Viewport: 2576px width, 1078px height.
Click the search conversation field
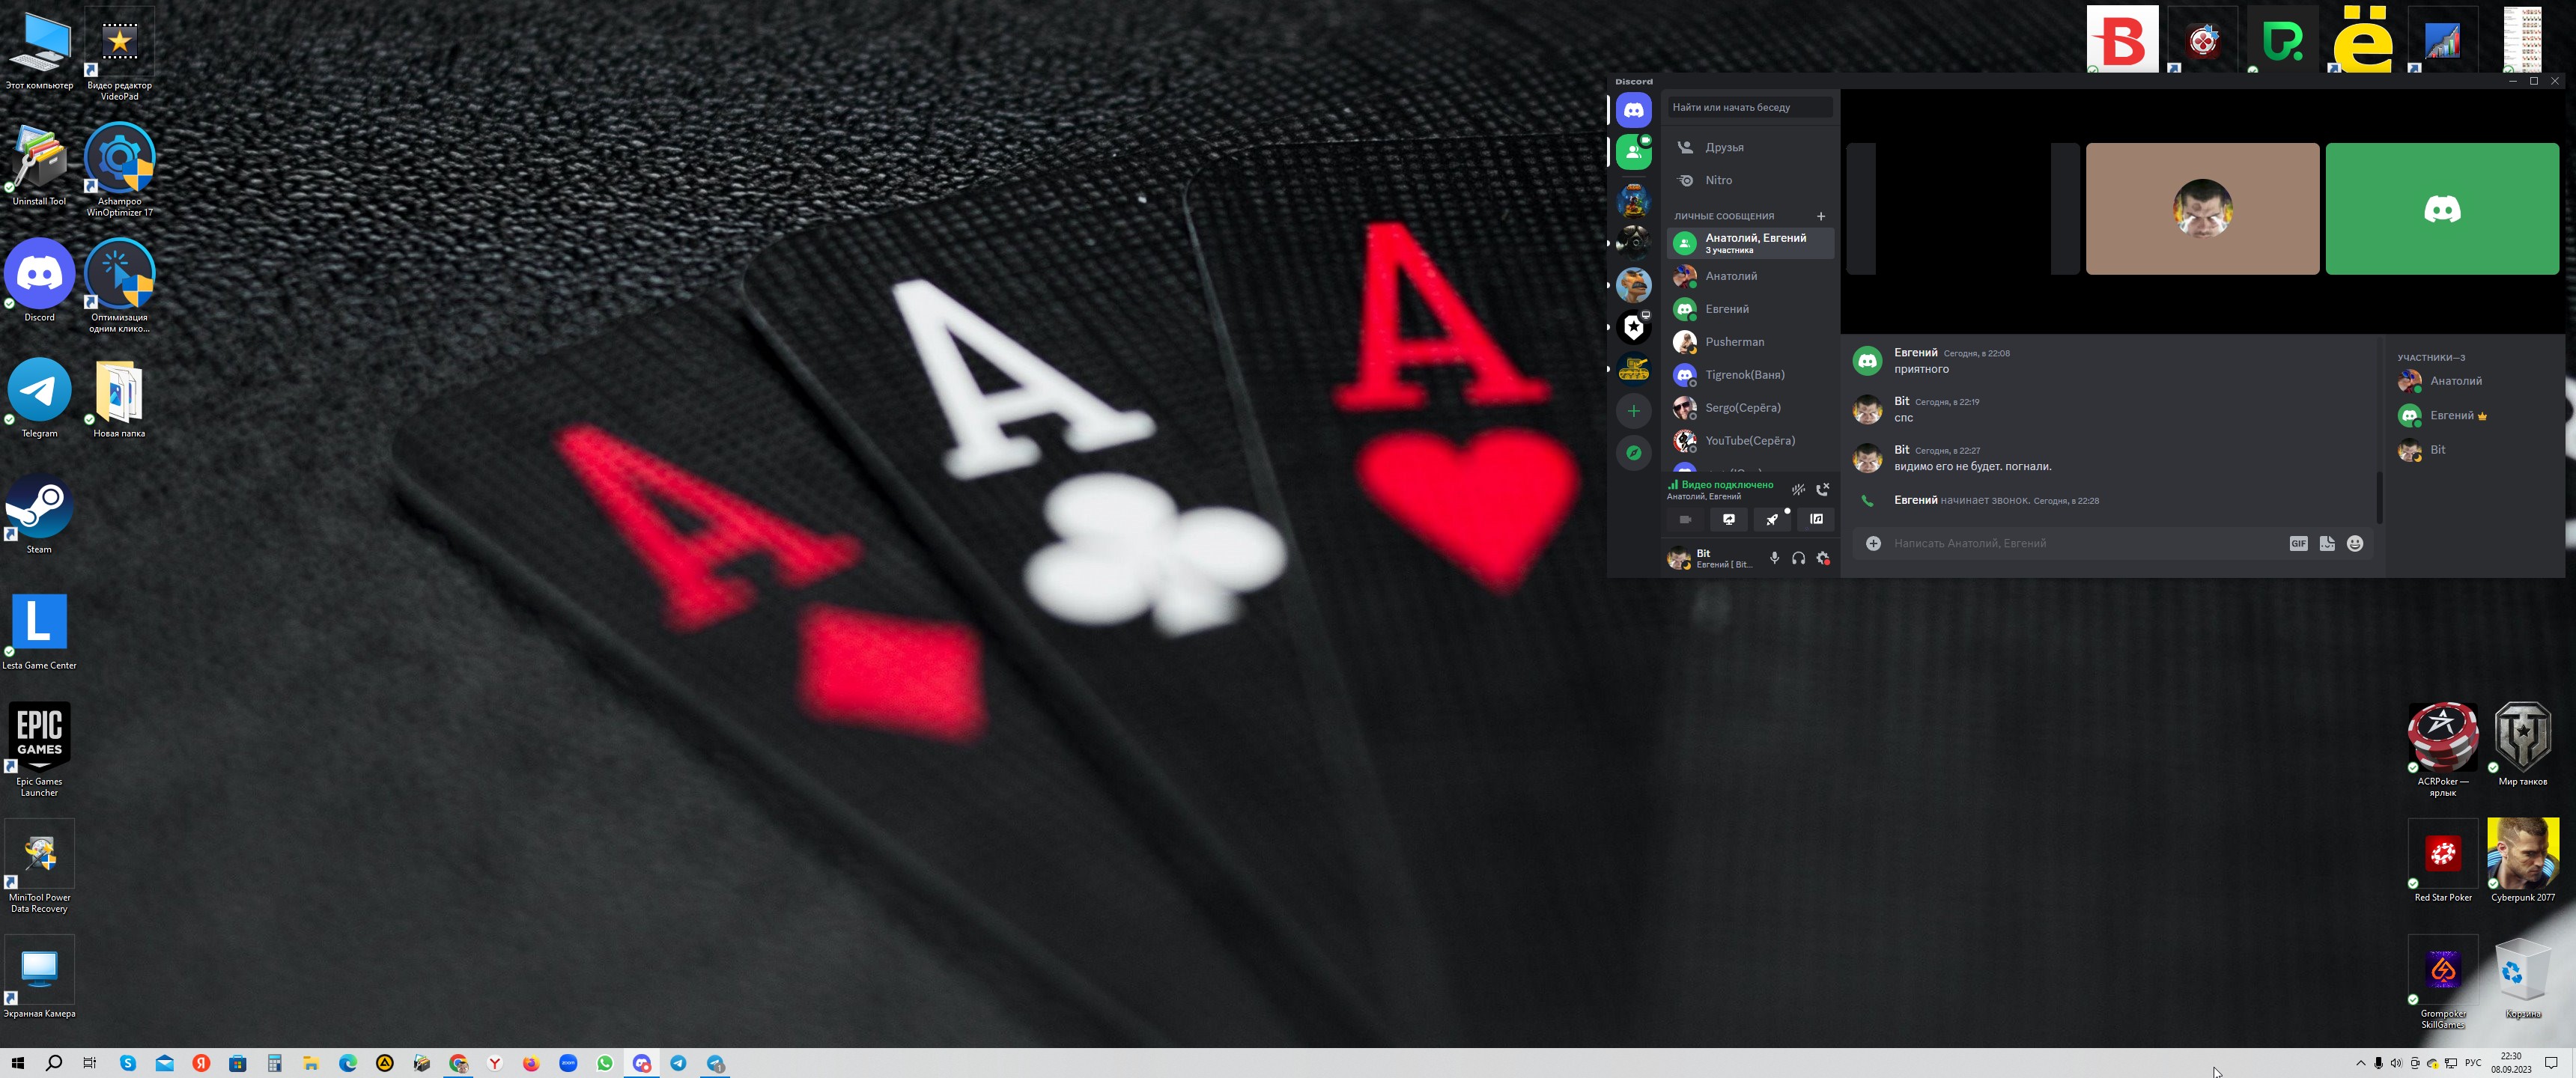(x=1750, y=107)
